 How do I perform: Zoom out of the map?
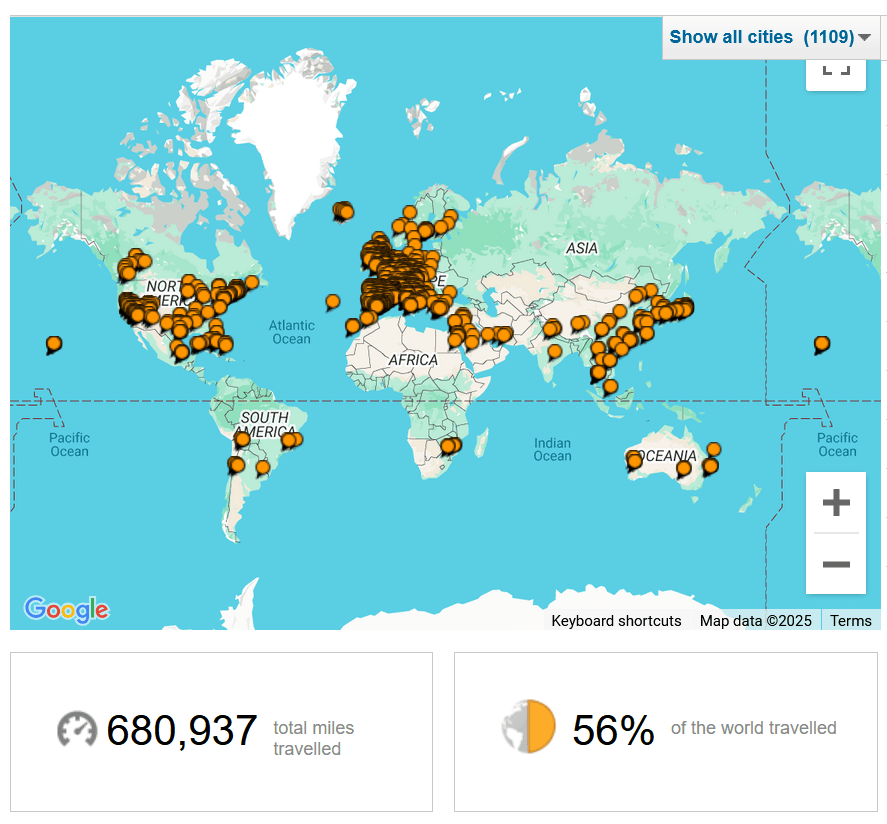click(835, 564)
